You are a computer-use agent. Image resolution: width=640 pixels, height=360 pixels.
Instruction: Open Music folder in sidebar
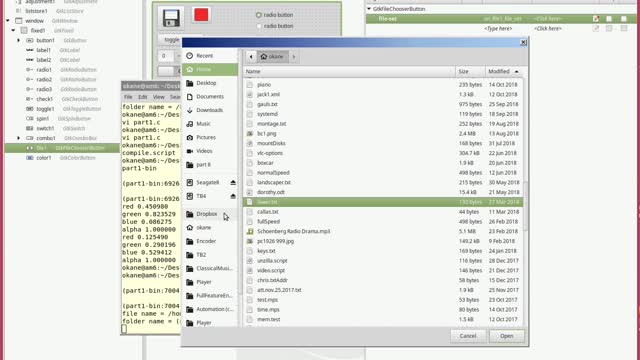point(209,124)
